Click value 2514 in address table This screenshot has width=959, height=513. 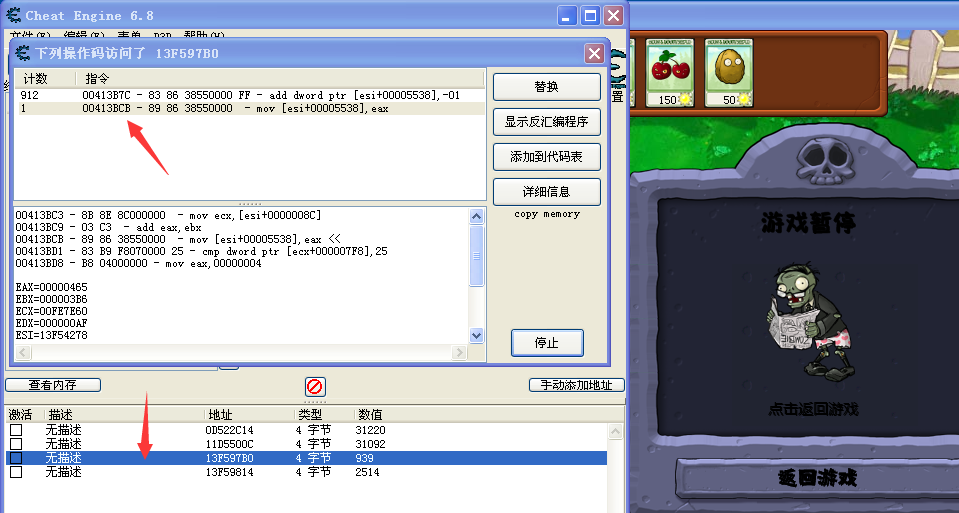coord(367,472)
